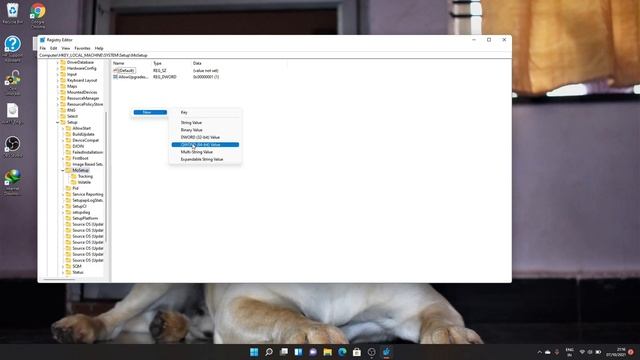Select the setupdiag key
The width and height of the screenshot is (640, 360).
click(81, 212)
